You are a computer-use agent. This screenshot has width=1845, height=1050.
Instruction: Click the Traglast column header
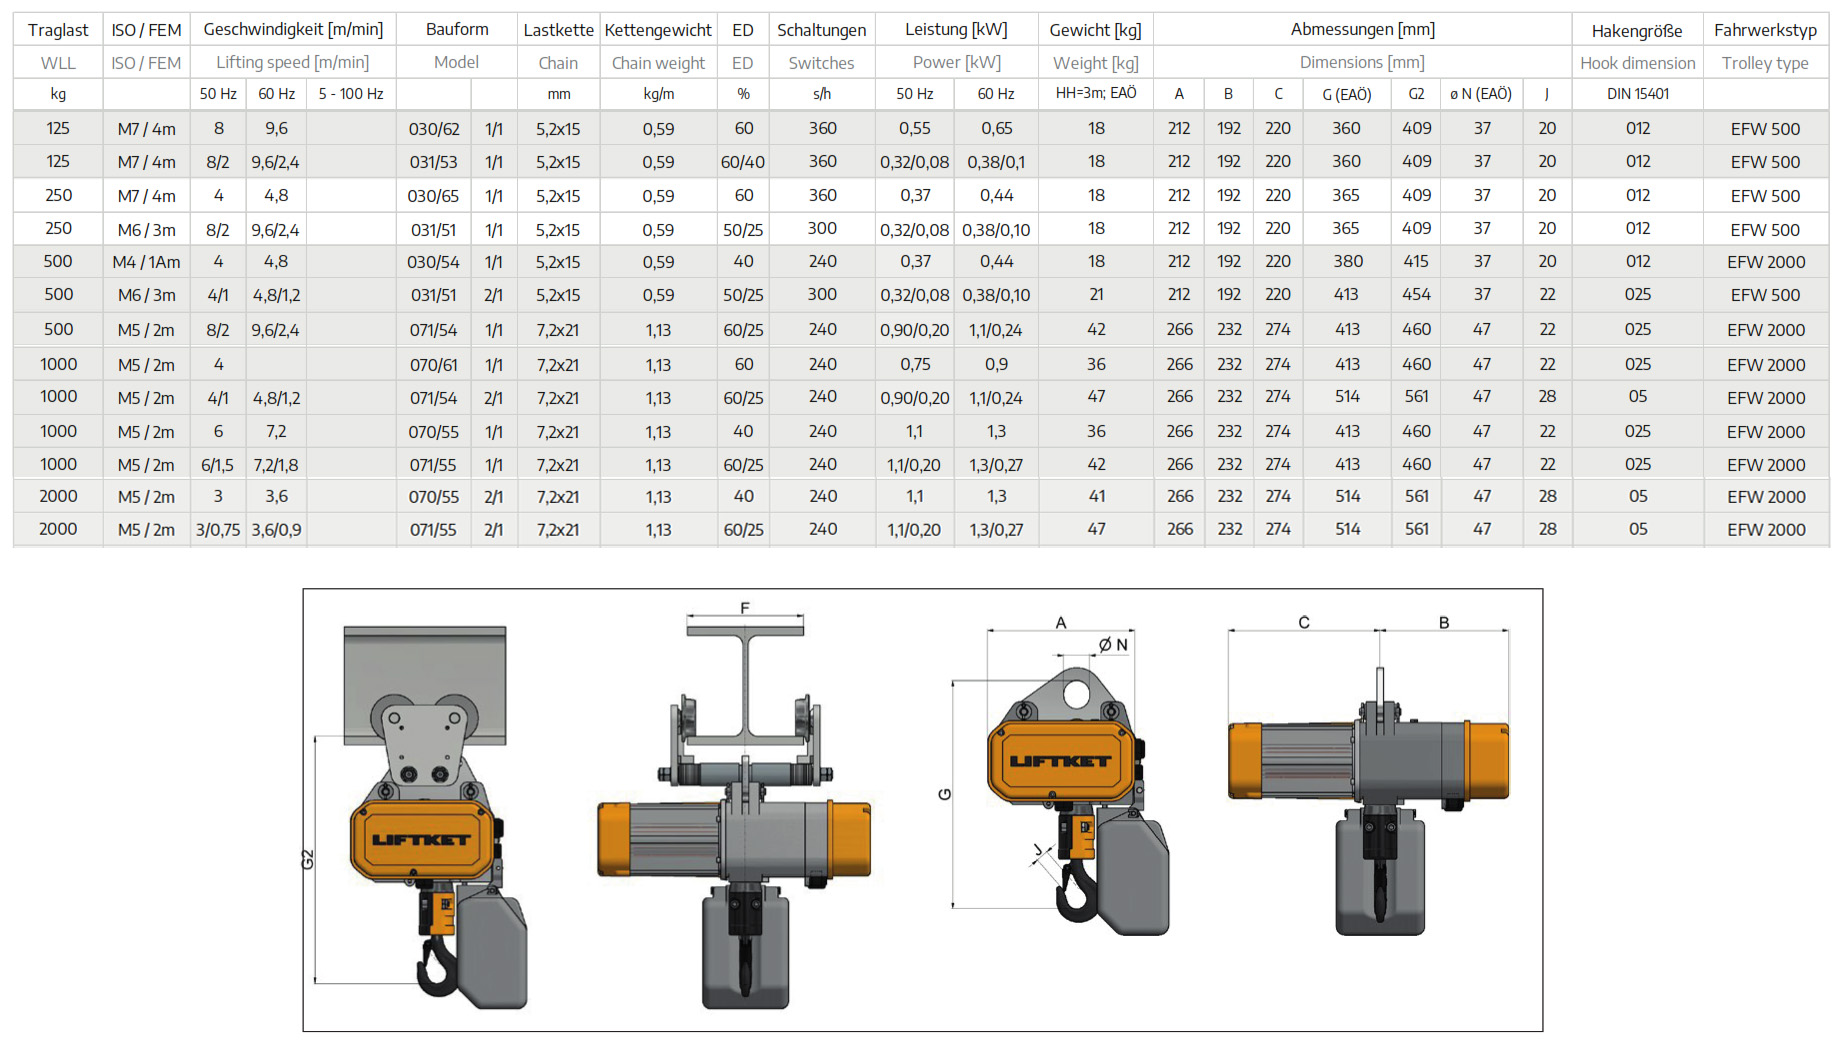click(x=58, y=30)
